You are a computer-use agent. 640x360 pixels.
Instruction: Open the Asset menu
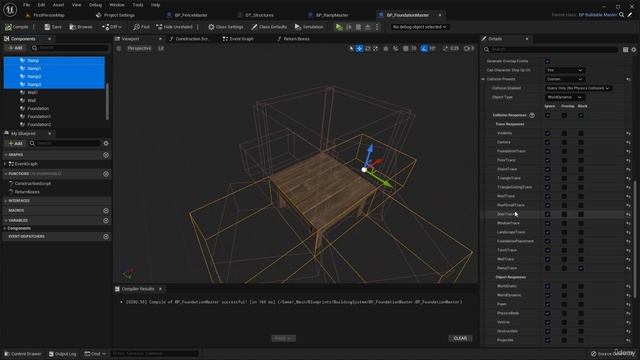[58, 5]
